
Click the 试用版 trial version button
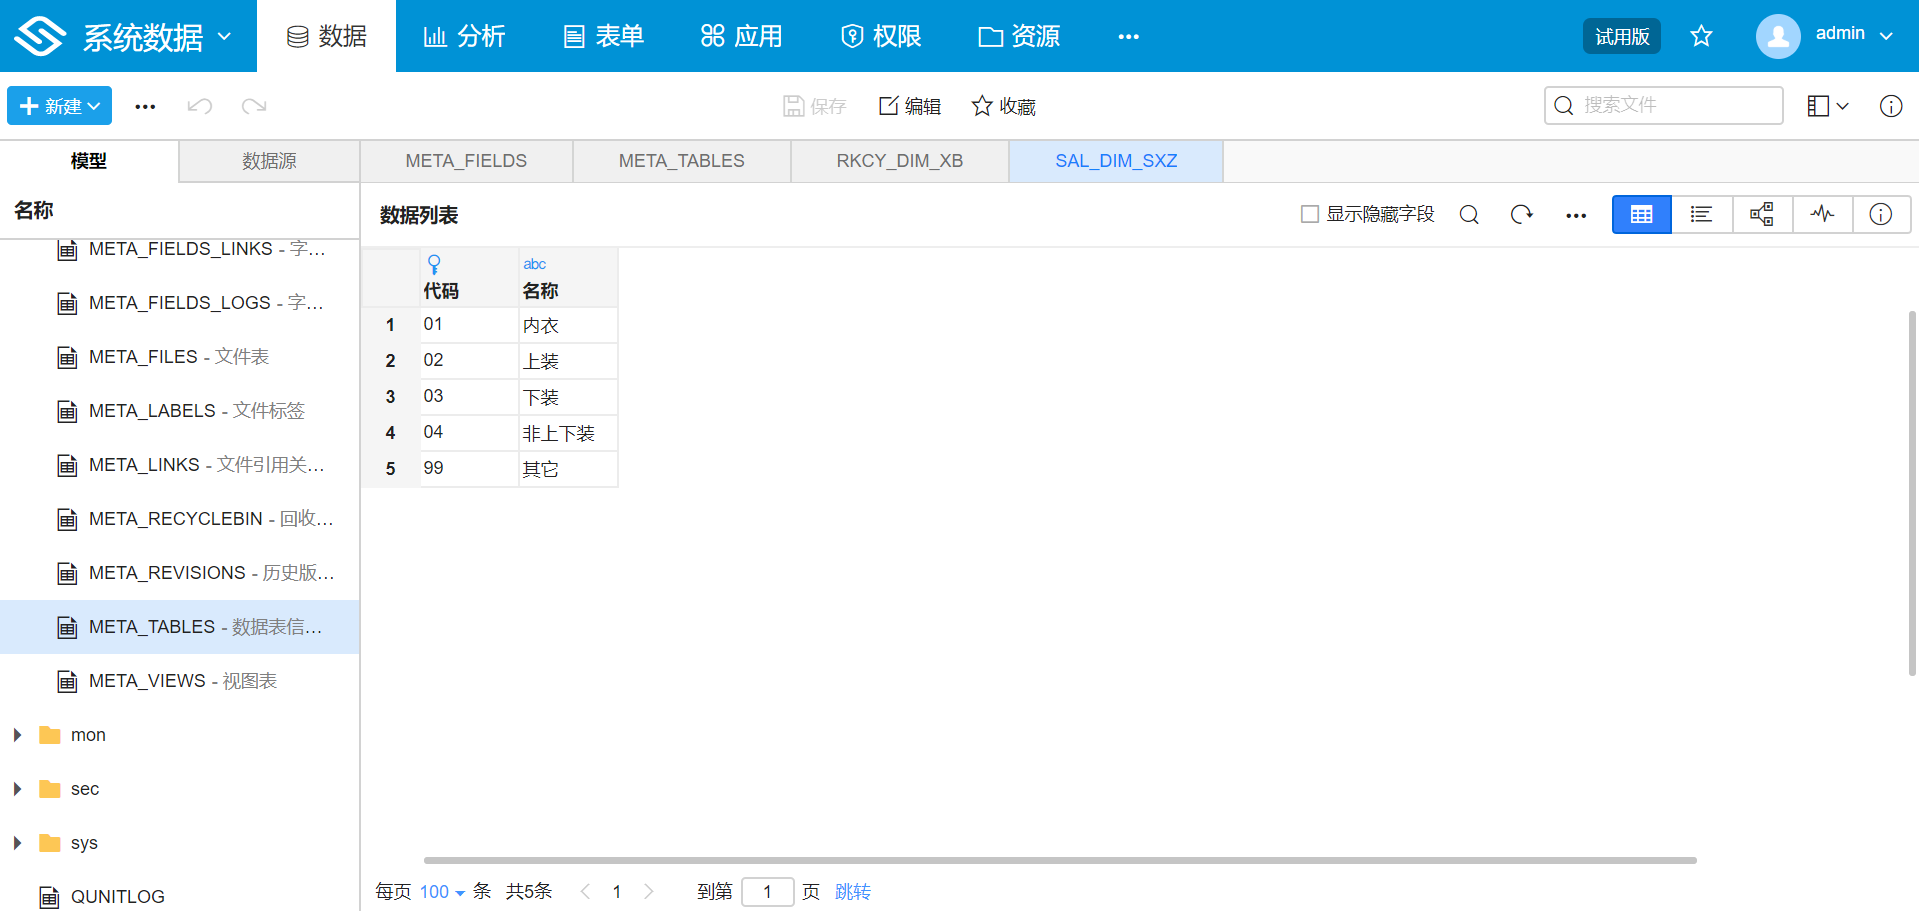(1621, 34)
